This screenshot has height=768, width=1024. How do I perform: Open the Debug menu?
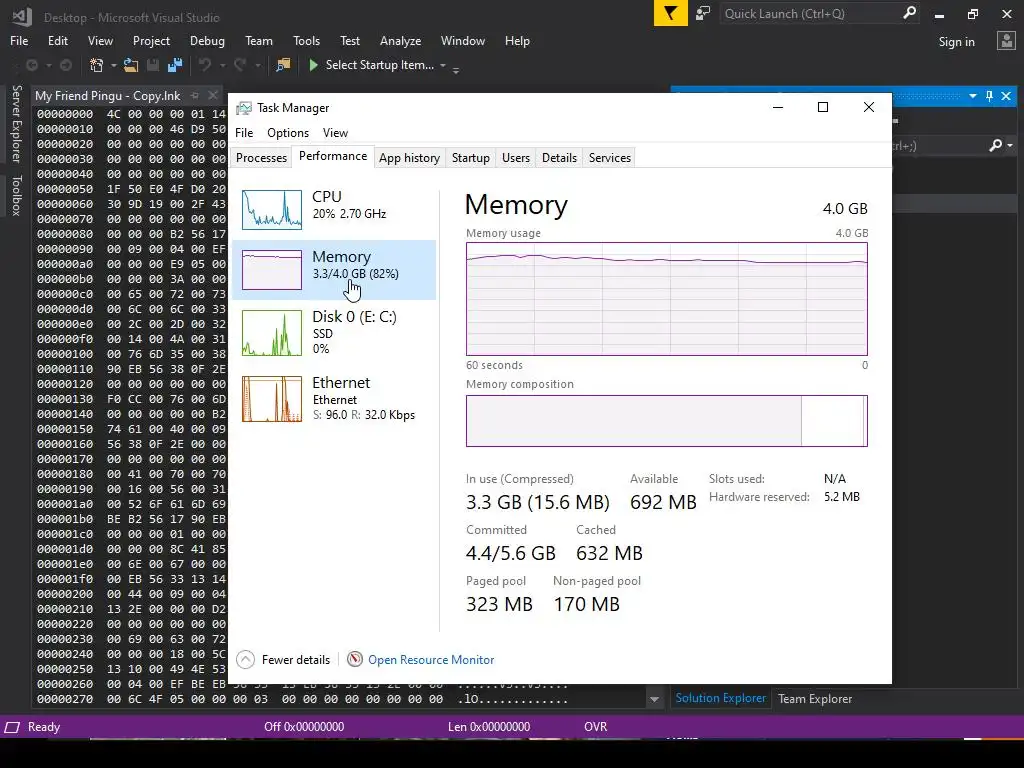(x=207, y=40)
